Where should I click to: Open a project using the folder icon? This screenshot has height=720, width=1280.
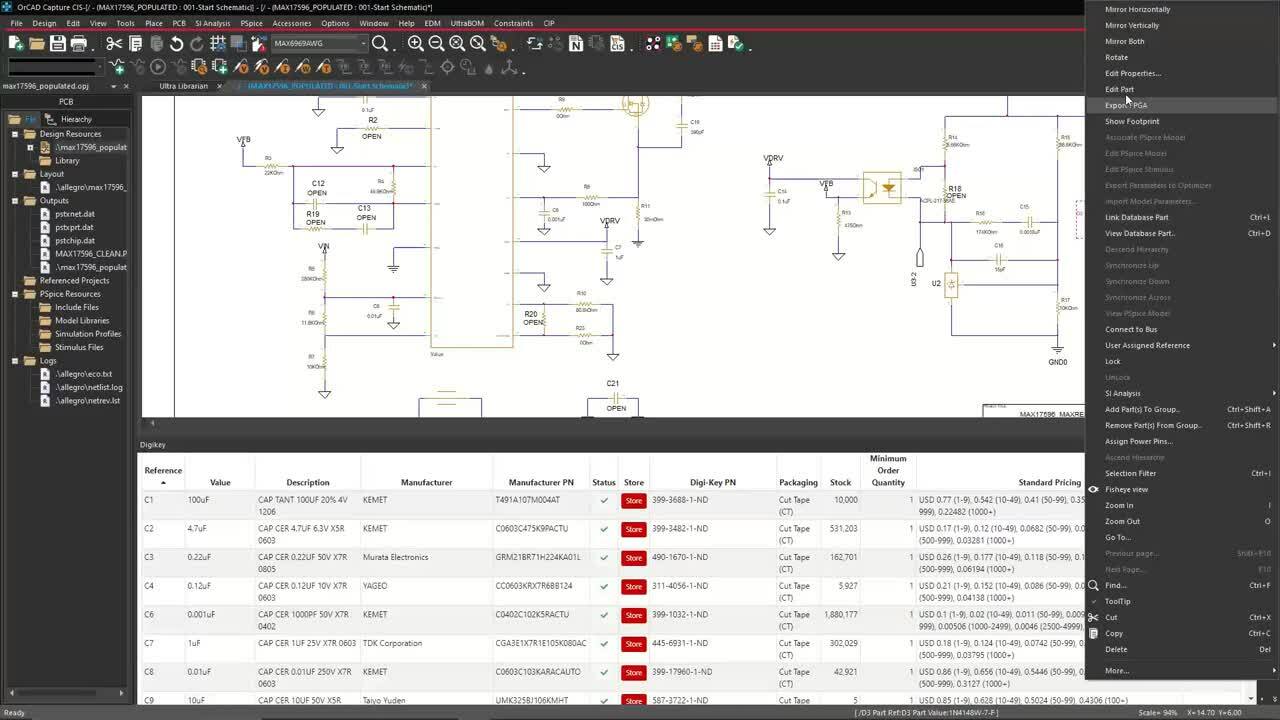coord(37,43)
